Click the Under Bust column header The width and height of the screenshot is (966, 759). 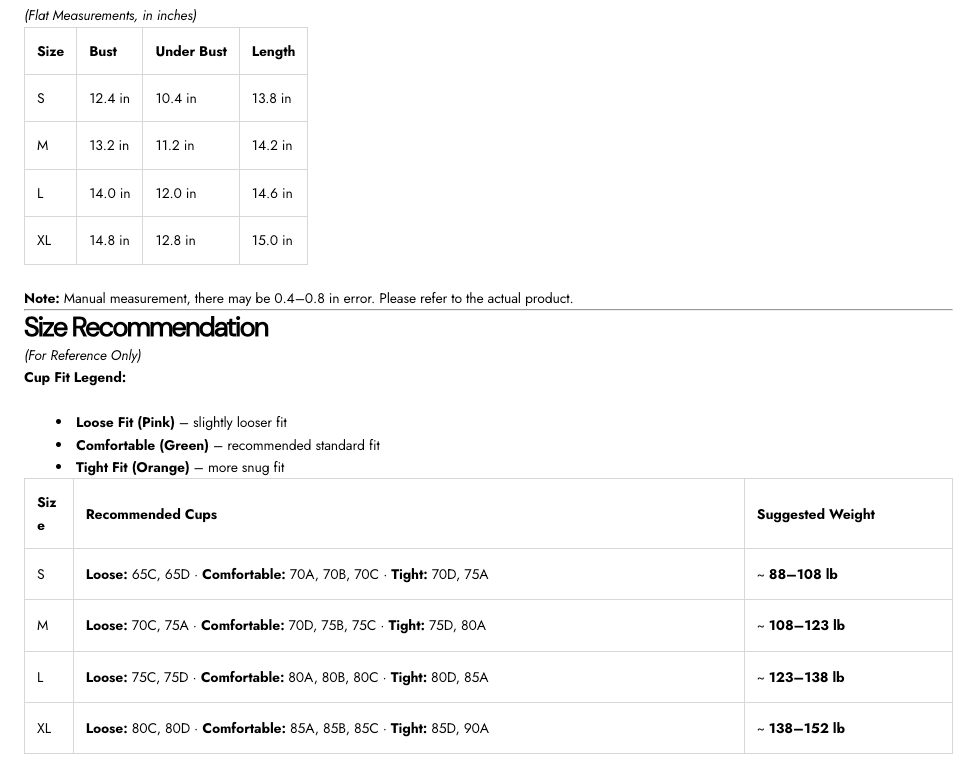pyautogui.click(x=191, y=51)
